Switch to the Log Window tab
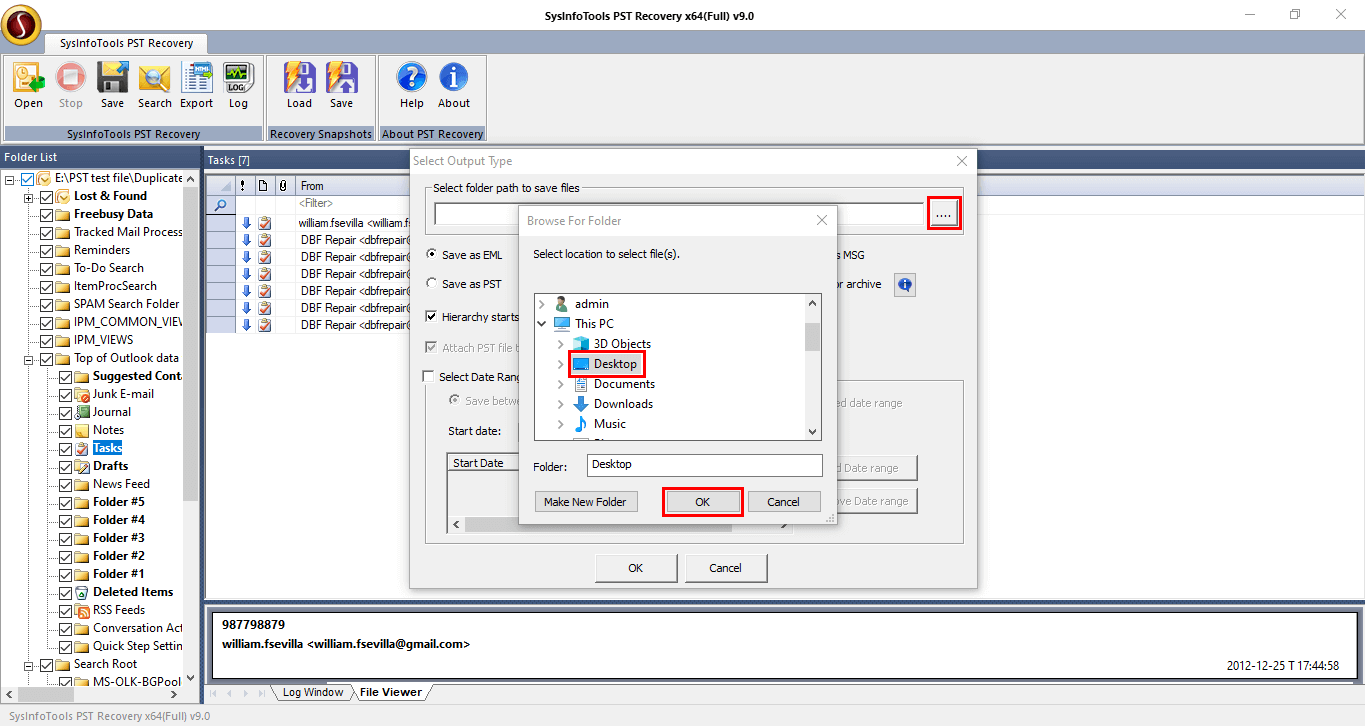Screen dimensions: 1365x726 click(x=312, y=692)
